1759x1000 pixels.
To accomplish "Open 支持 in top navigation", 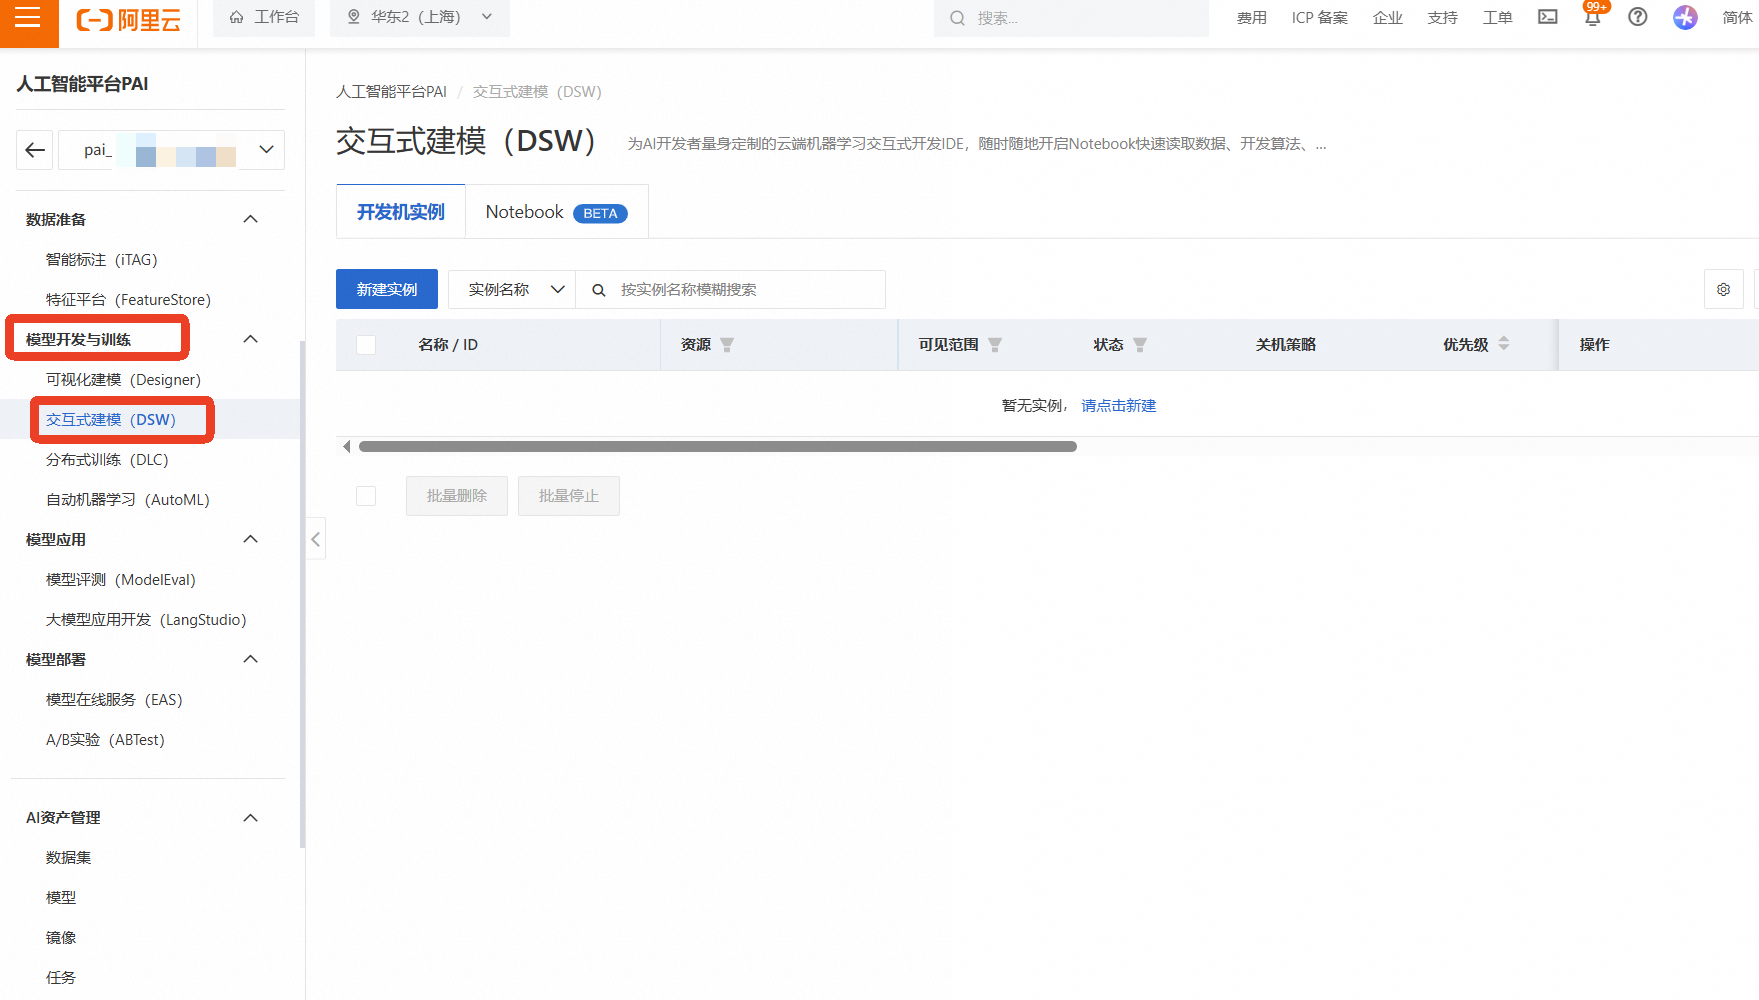I will 1443,18.
